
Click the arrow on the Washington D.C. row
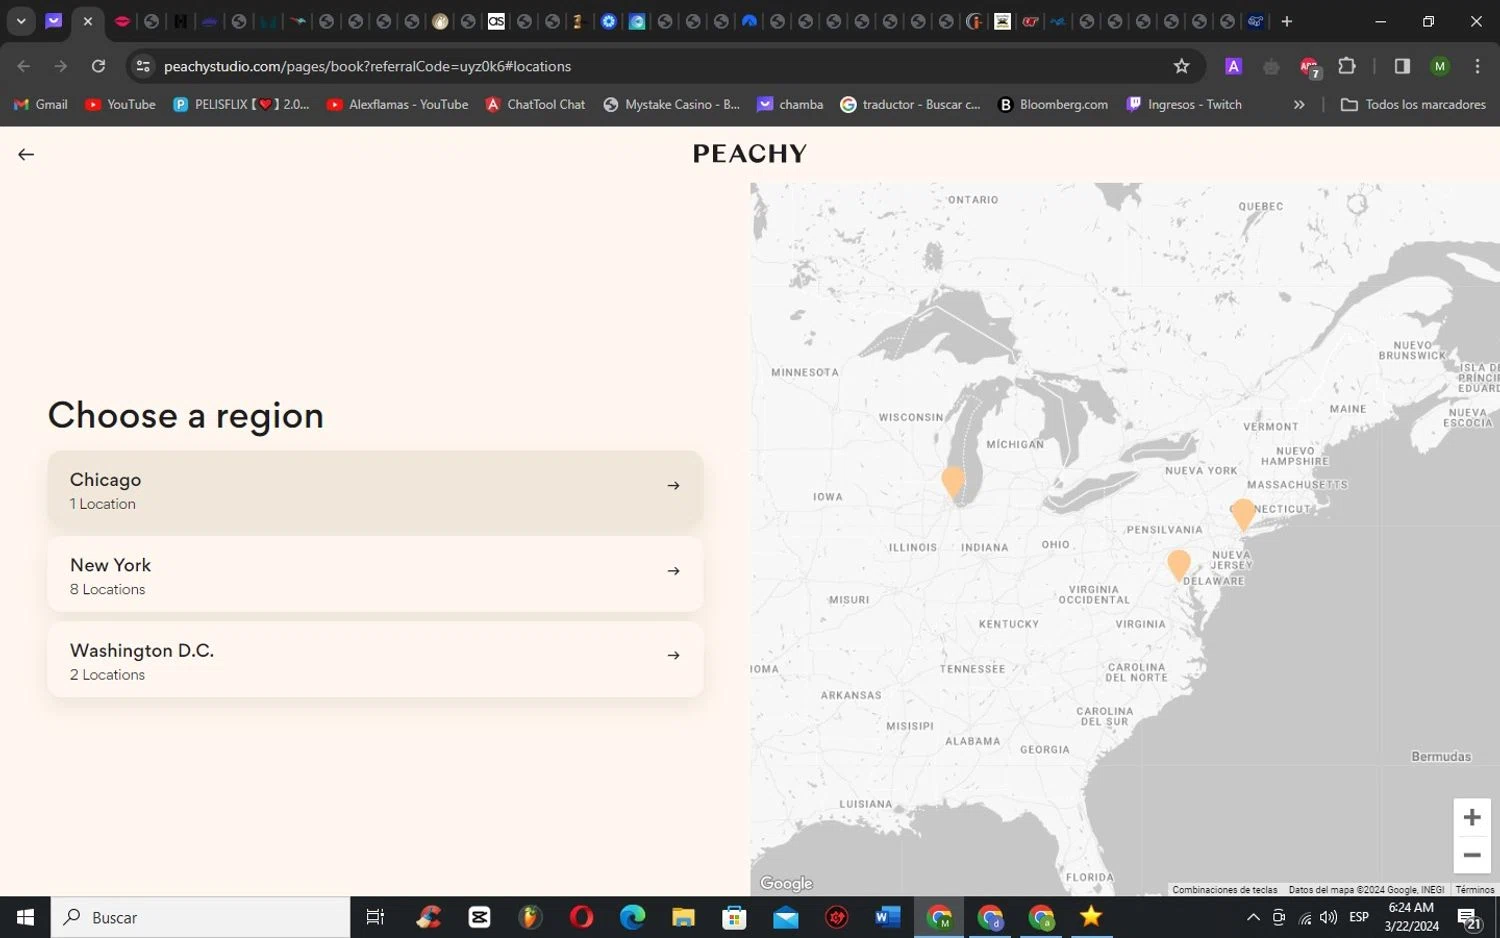coord(673,656)
